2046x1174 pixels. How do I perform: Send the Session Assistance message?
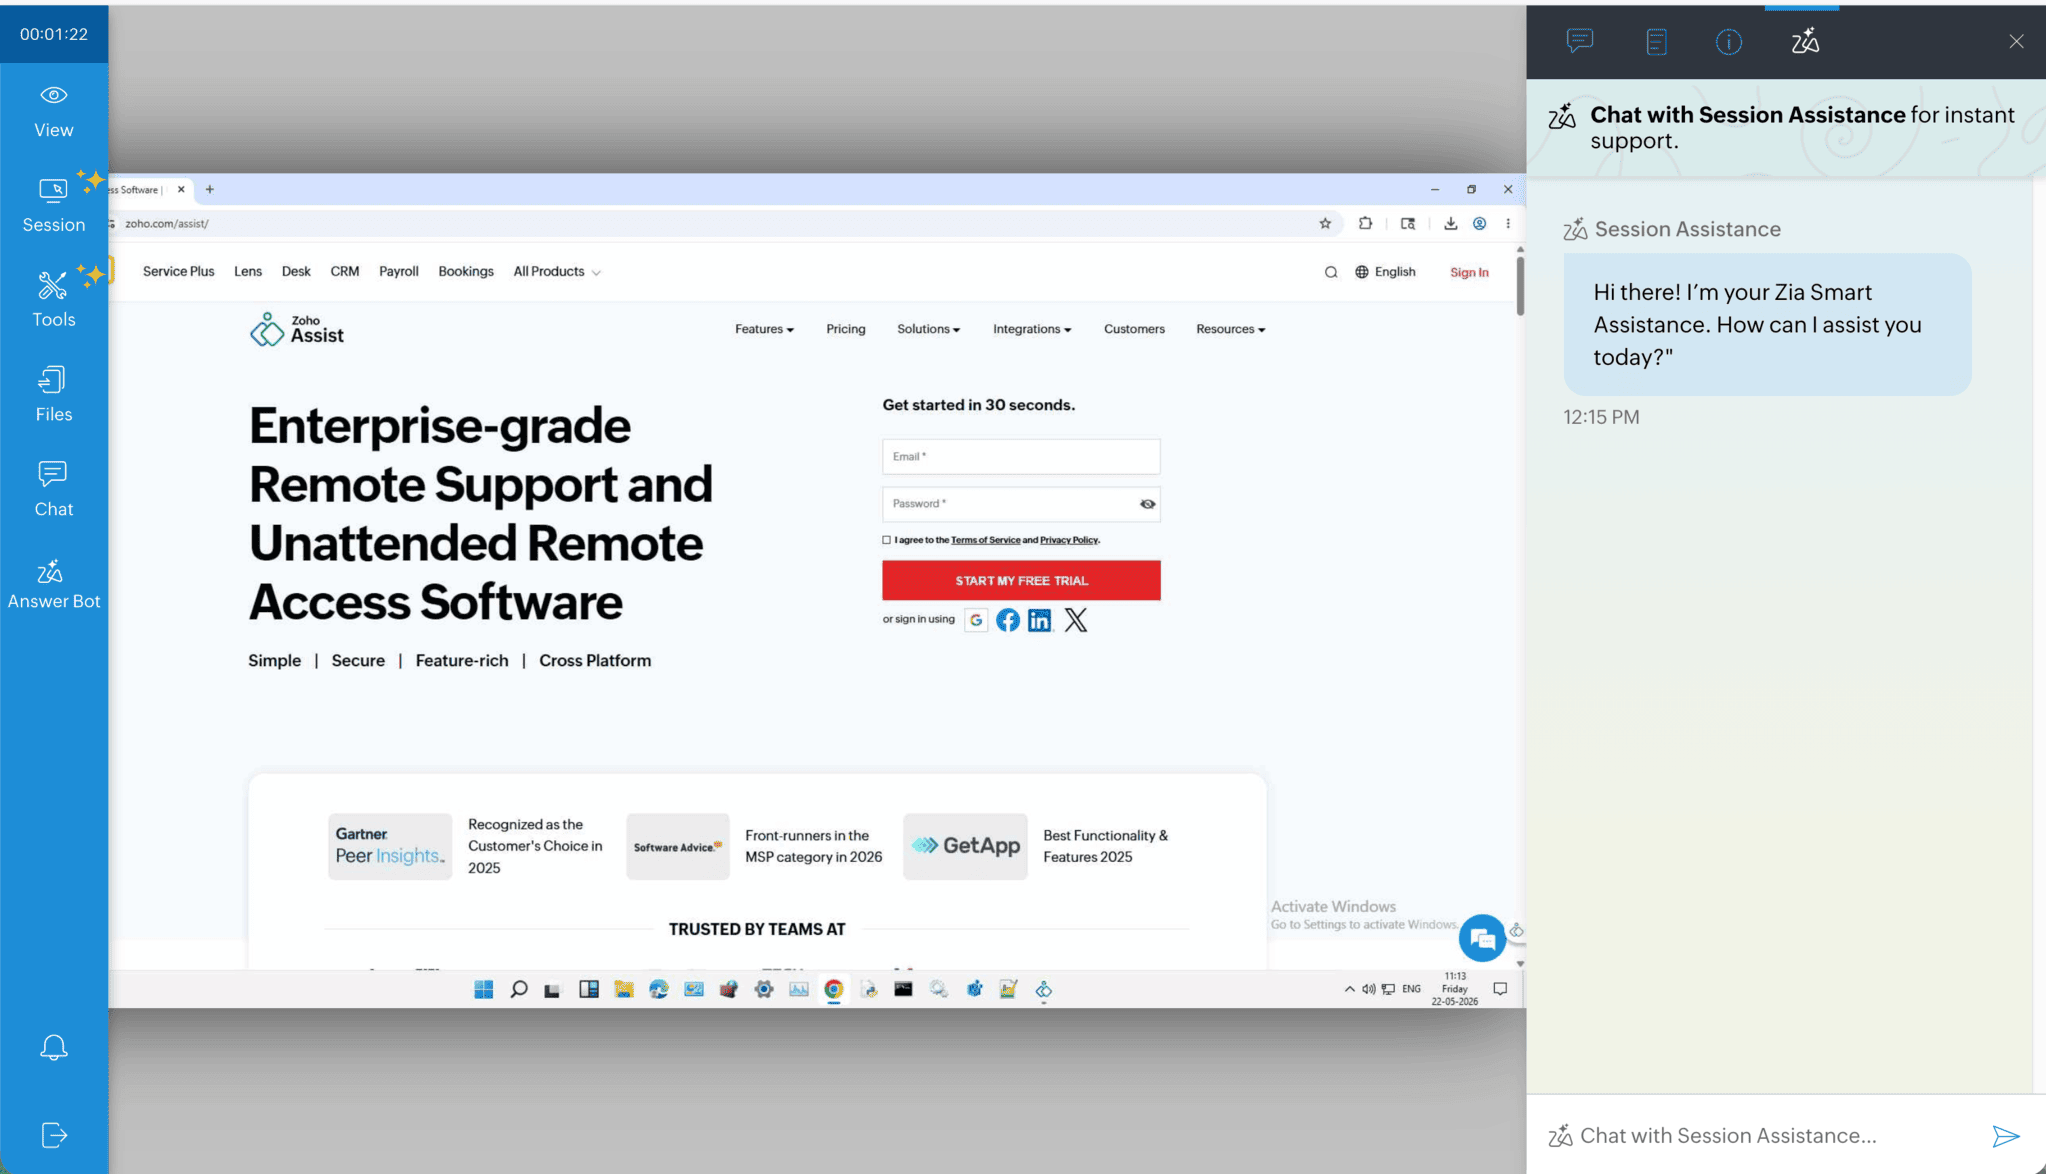[2006, 1136]
